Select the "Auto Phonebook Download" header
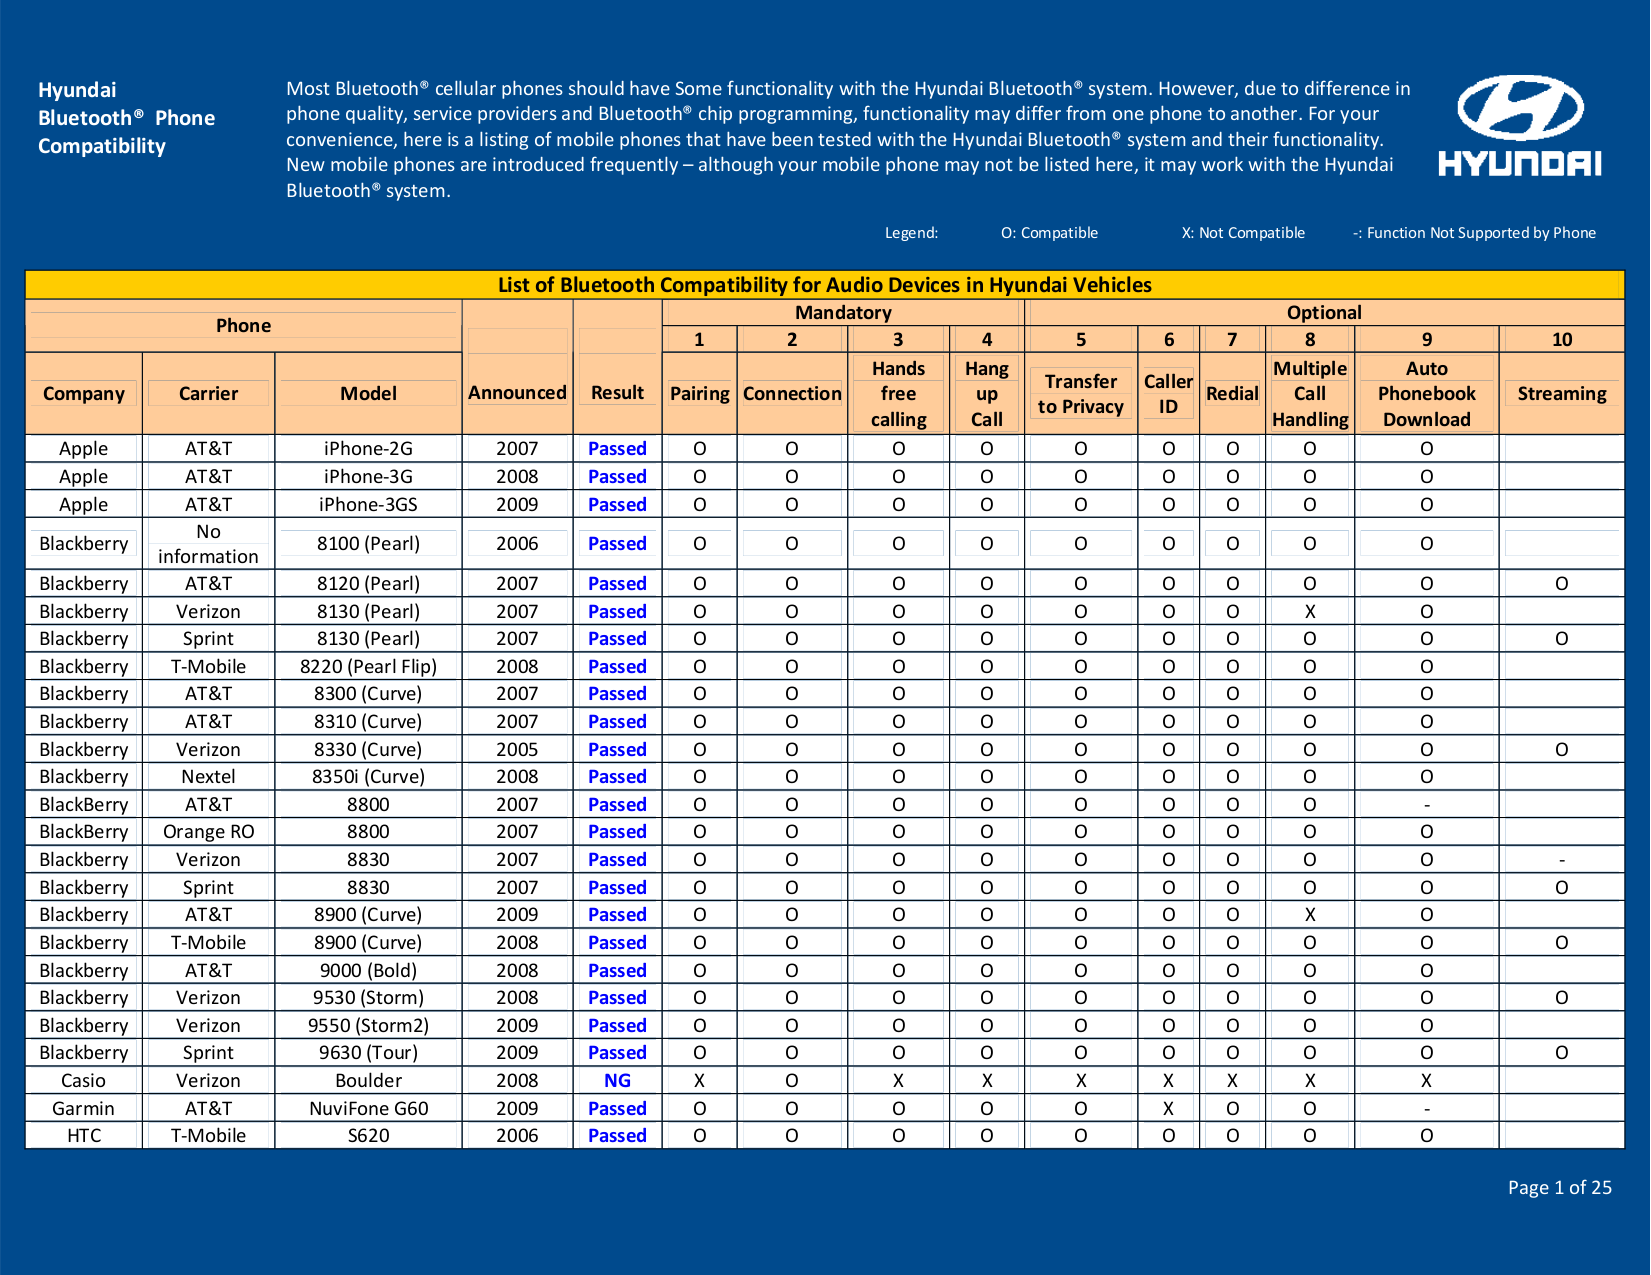Image resolution: width=1651 pixels, height=1275 pixels. [1426, 393]
